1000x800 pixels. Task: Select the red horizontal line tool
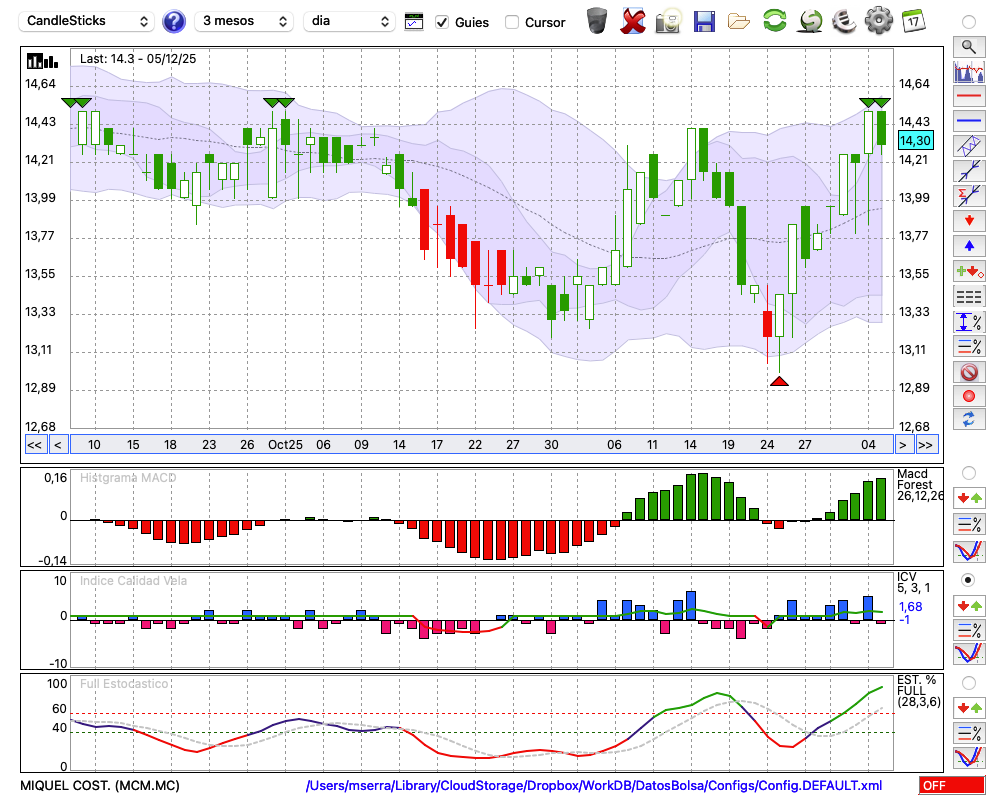pos(969,96)
